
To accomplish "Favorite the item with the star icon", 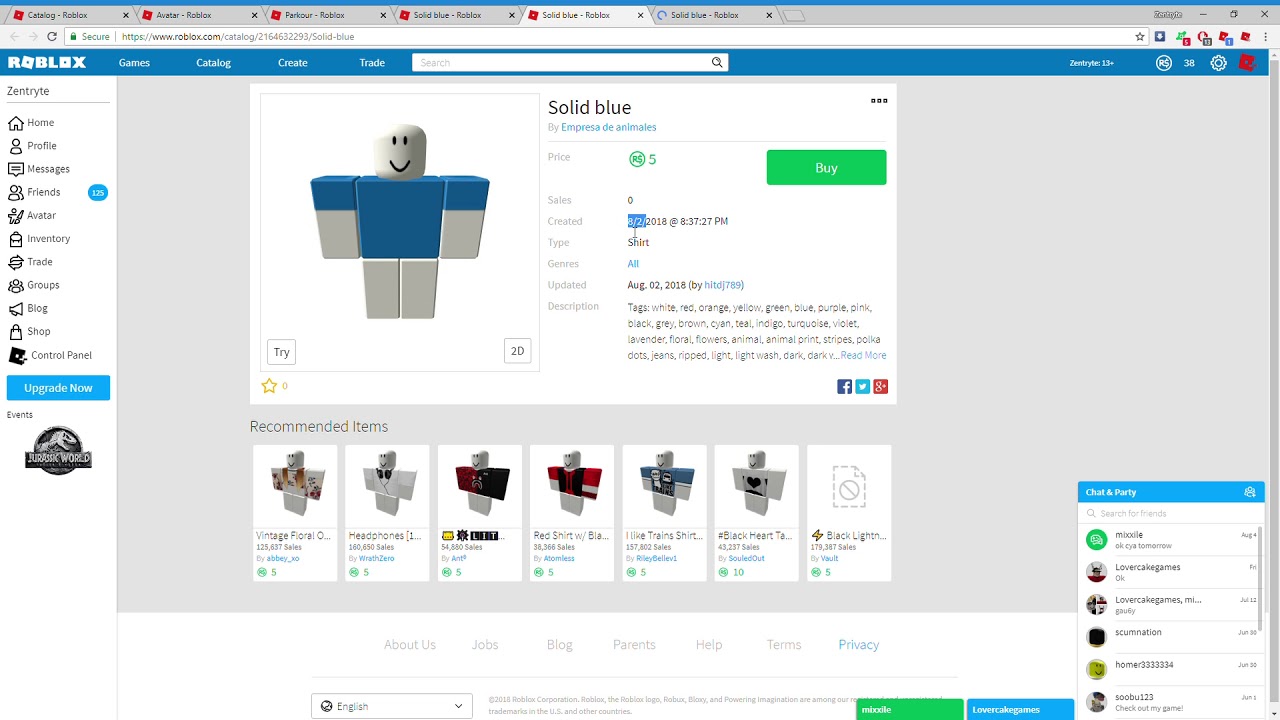I will pos(268,386).
